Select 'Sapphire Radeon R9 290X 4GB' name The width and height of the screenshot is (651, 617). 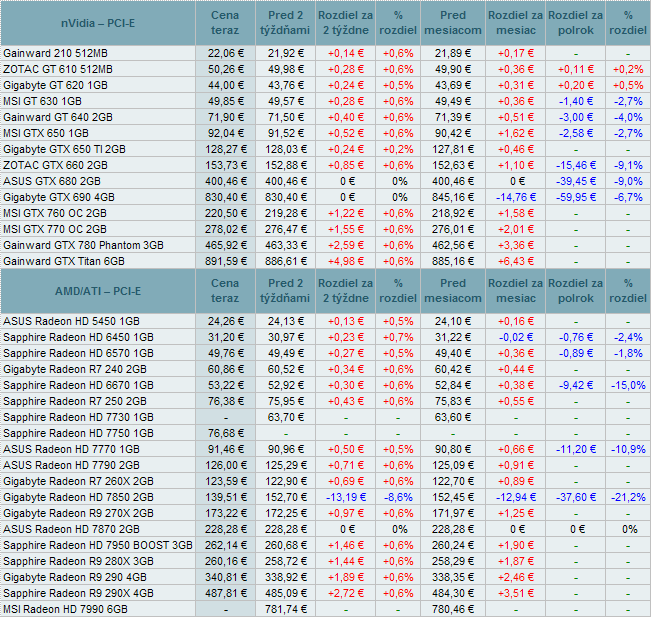(x=78, y=593)
